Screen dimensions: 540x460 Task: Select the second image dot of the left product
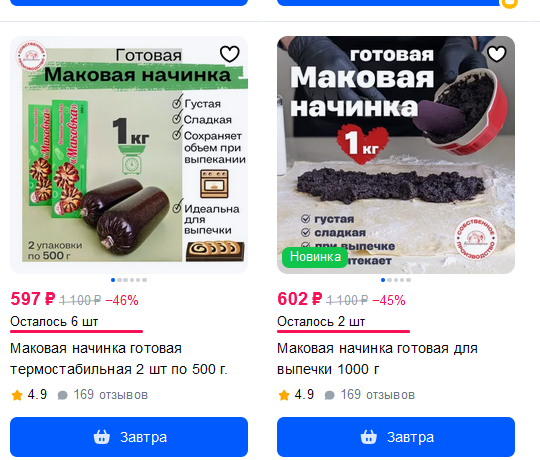(x=120, y=280)
